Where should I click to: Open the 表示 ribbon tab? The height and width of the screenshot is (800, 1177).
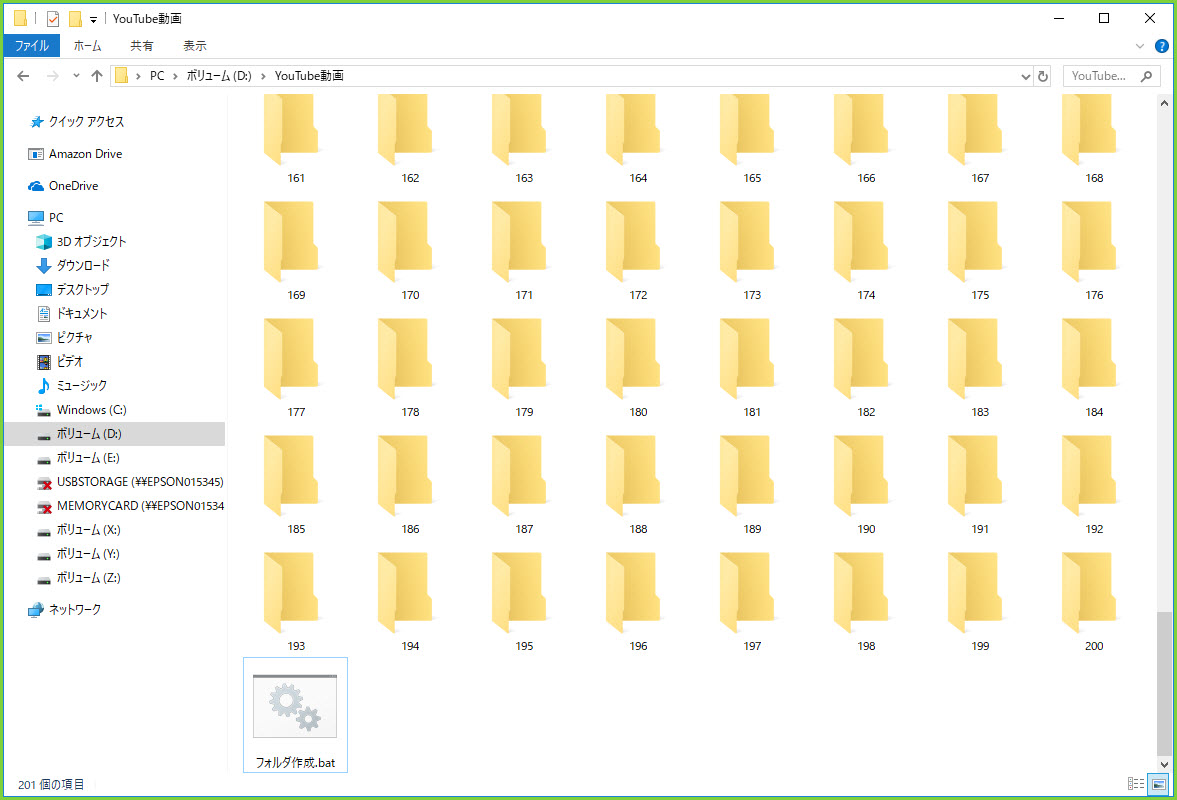[x=195, y=46]
